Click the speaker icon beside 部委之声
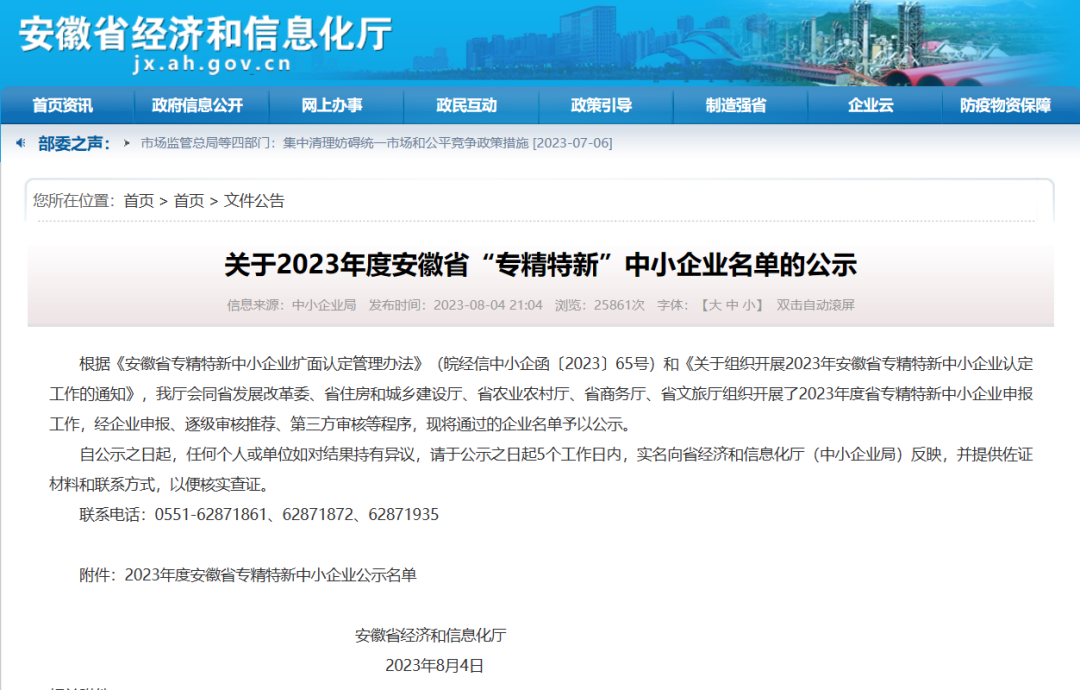This screenshot has height=690, width=1080. pos(22,142)
